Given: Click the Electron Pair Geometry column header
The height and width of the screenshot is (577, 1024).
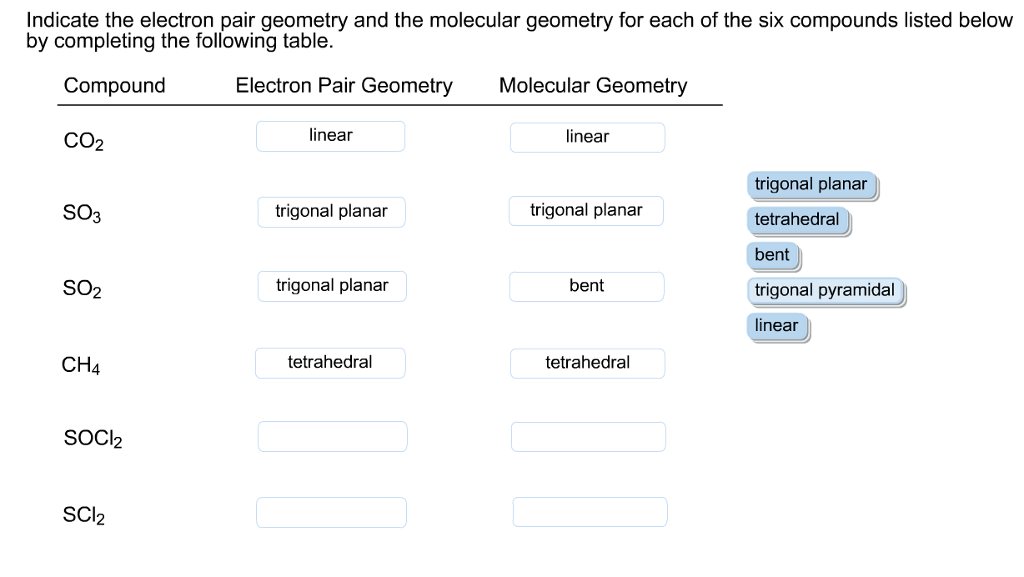Looking at the screenshot, I should (x=344, y=85).
